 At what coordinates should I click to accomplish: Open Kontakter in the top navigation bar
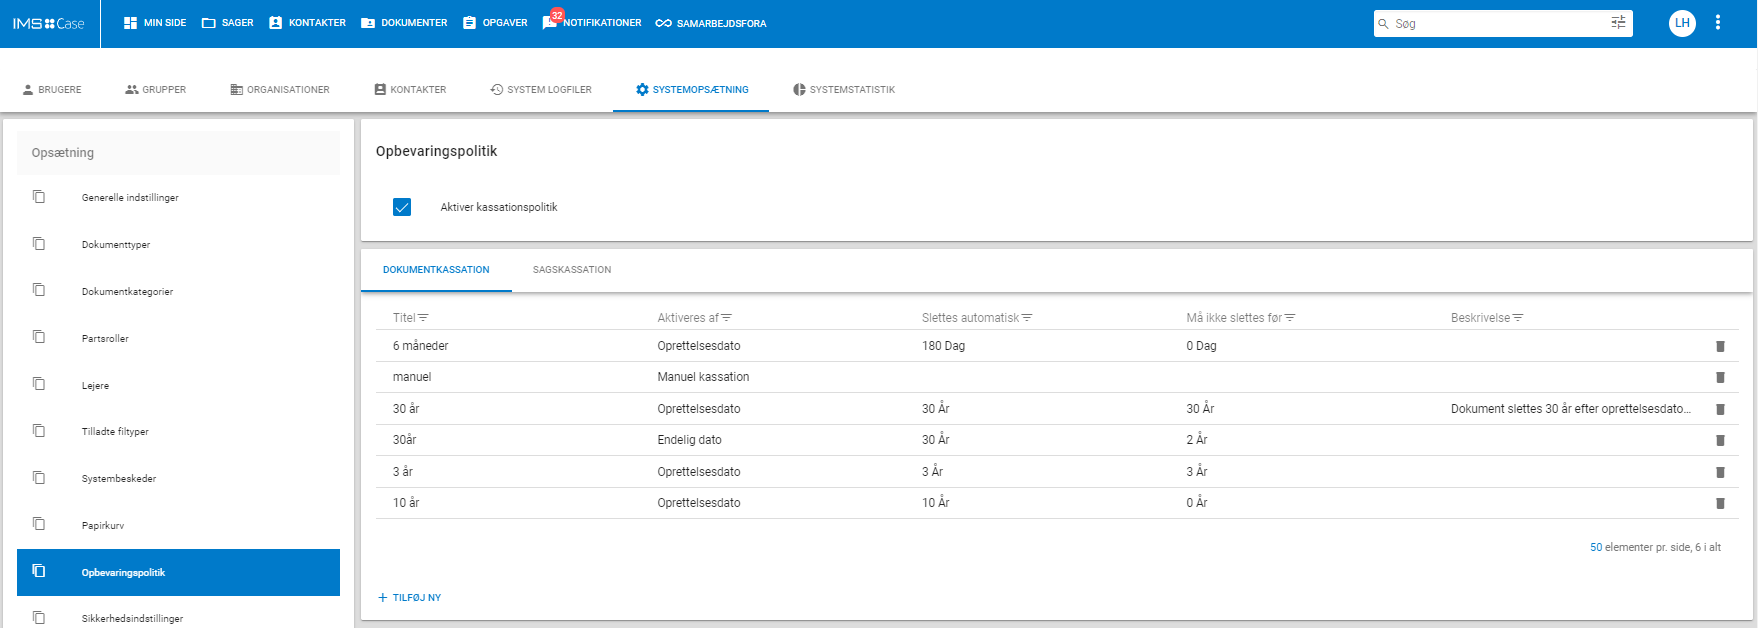pos(307,23)
